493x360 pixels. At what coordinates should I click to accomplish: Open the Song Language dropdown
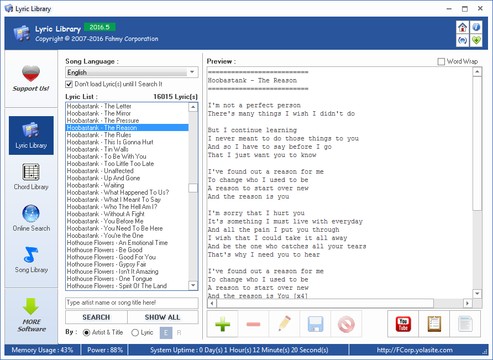[132, 72]
